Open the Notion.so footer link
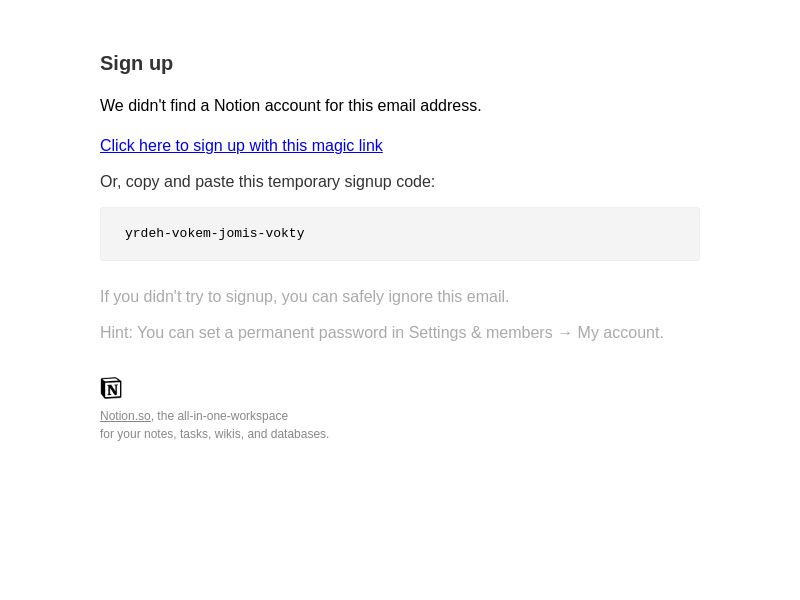Image resolution: width=800 pixels, height=600 pixels. pyautogui.click(x=125, y=416)
